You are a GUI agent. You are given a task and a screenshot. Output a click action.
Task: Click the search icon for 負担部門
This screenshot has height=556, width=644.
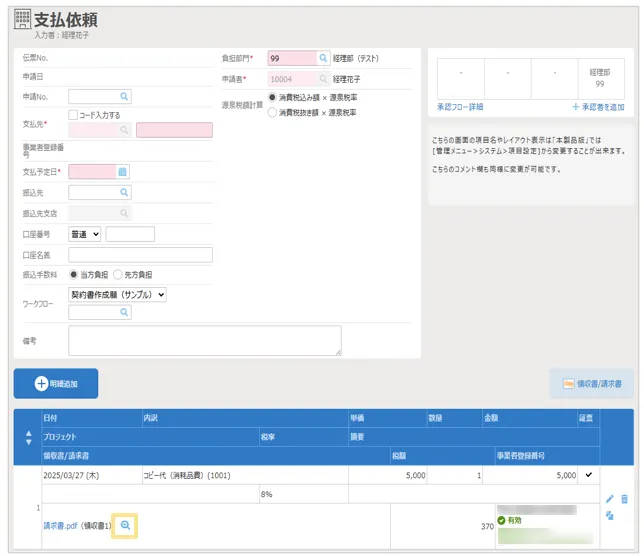click(323, 59)
